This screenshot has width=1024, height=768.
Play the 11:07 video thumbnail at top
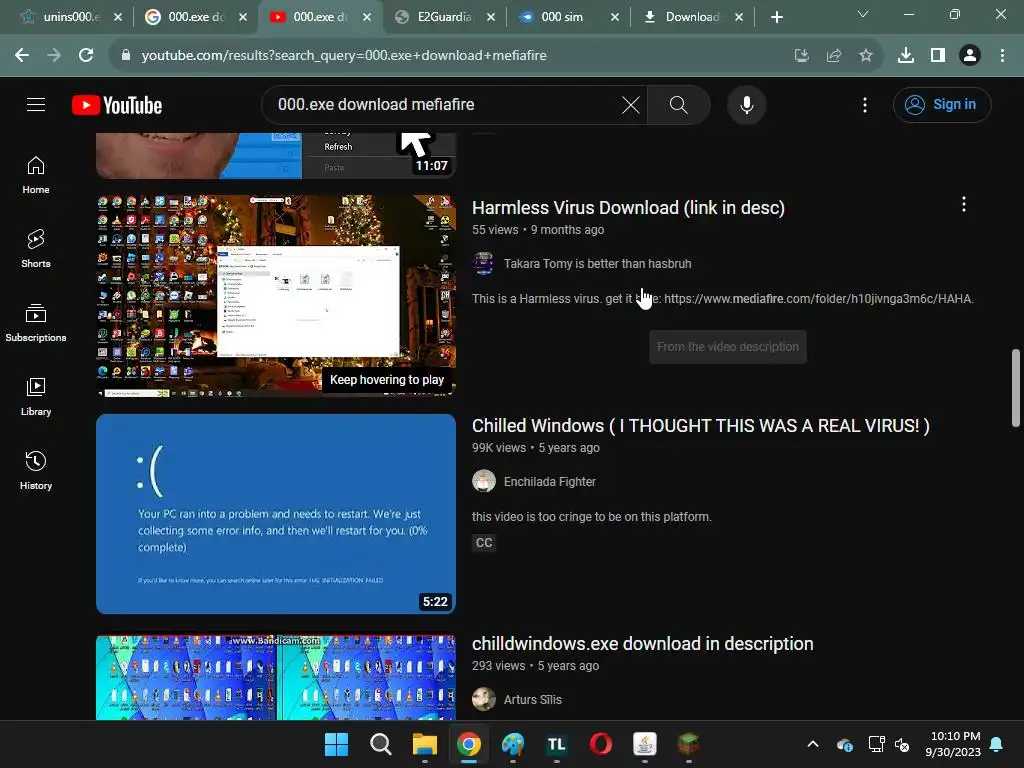[x=276, y=155]
